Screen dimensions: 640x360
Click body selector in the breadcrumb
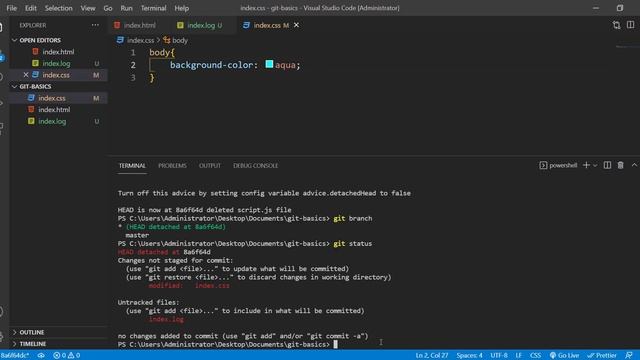[180, 40]
